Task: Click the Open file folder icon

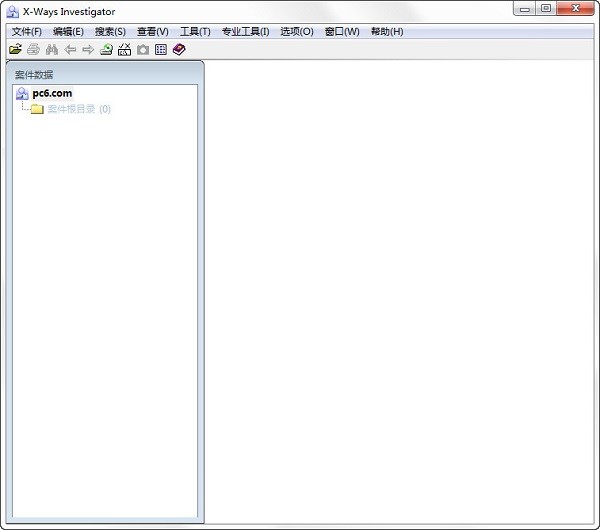Action: click(15, 49)
